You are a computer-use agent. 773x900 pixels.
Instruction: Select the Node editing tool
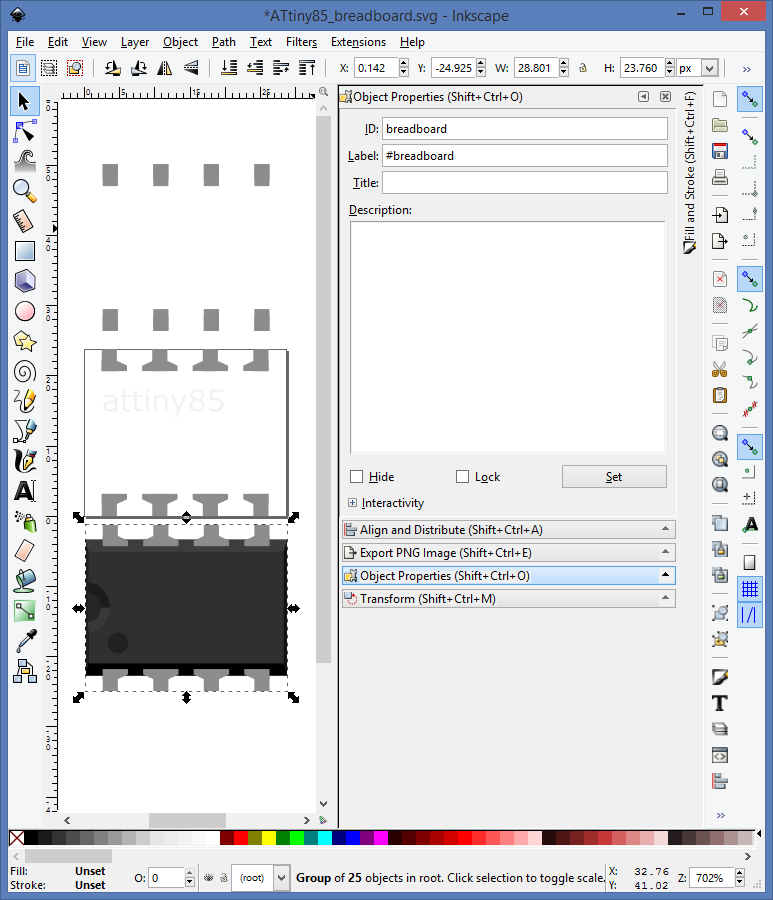pyautogui.click(x=24, y=131)
